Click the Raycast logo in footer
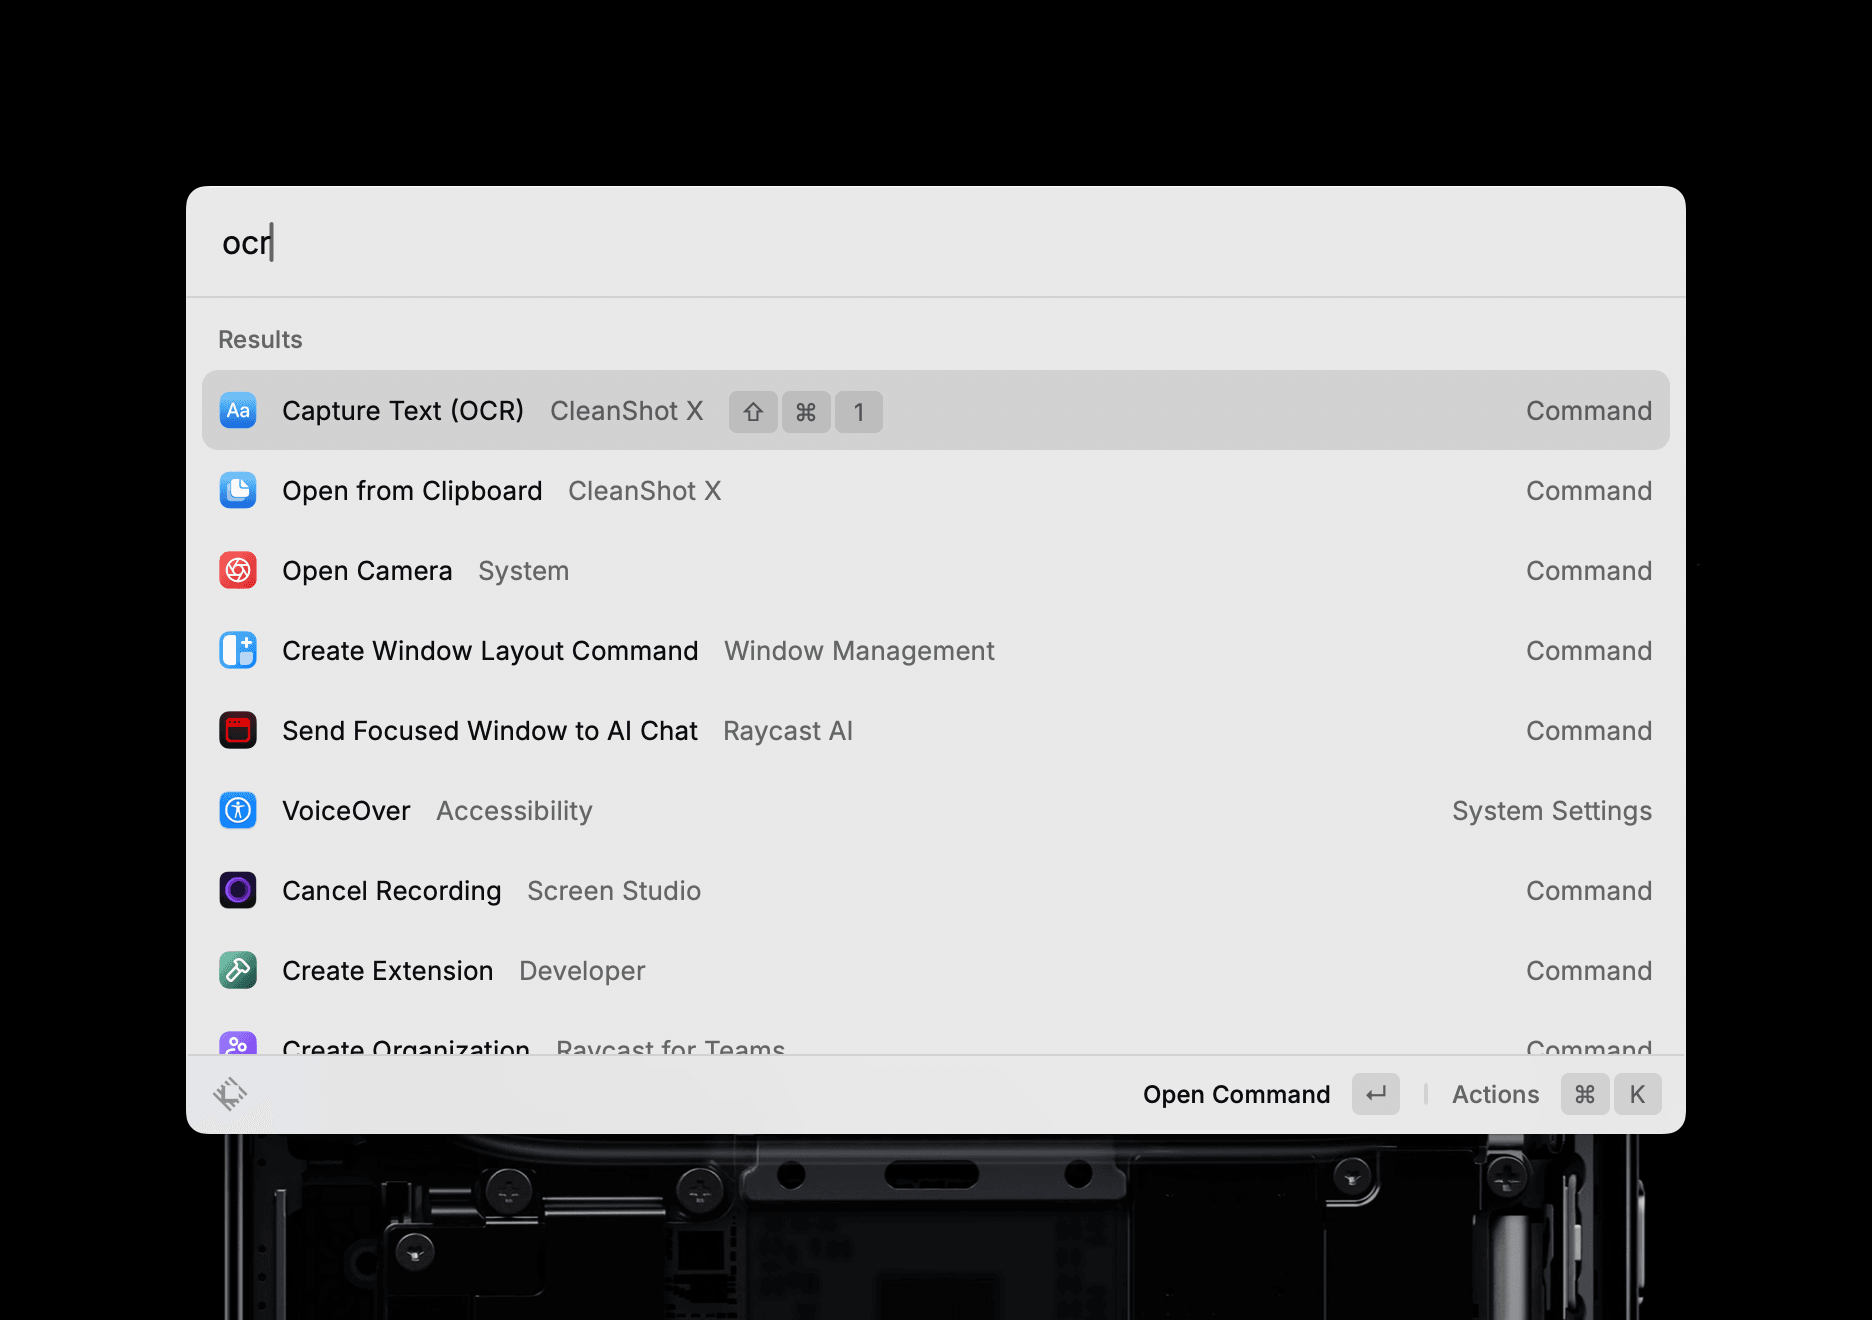This screenshot has width=1872, height=1320. (230, 1094)
